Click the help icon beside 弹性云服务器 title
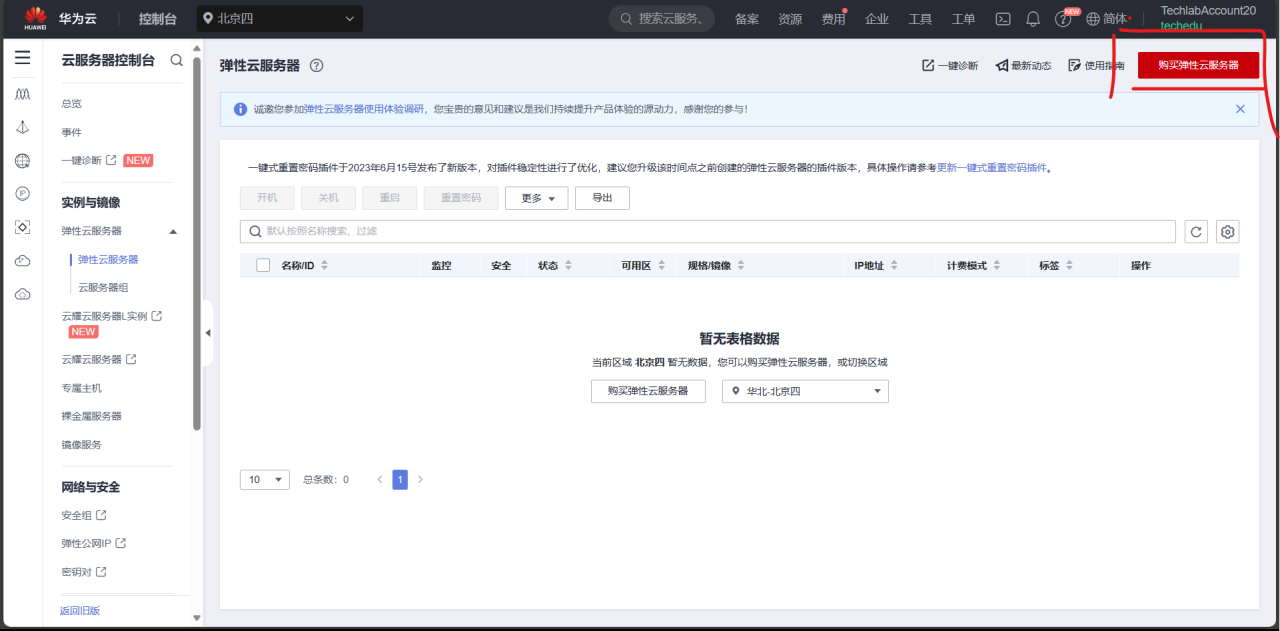Screen dimensions: 1280x631 click(x=315, y=66)
